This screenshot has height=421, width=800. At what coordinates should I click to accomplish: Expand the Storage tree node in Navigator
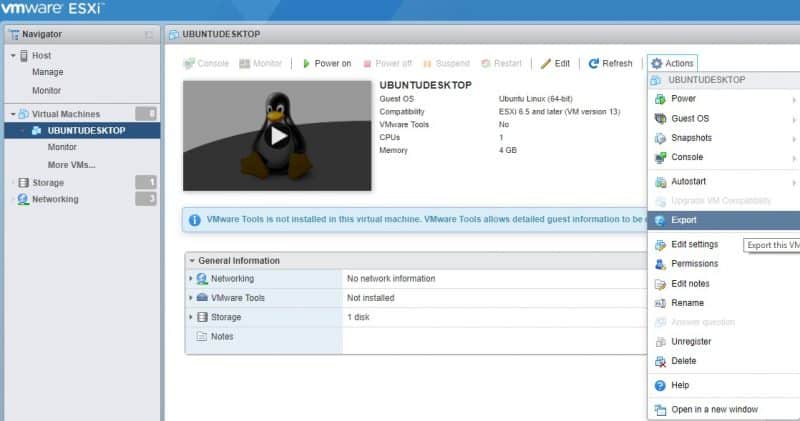[x=12, y=183]
